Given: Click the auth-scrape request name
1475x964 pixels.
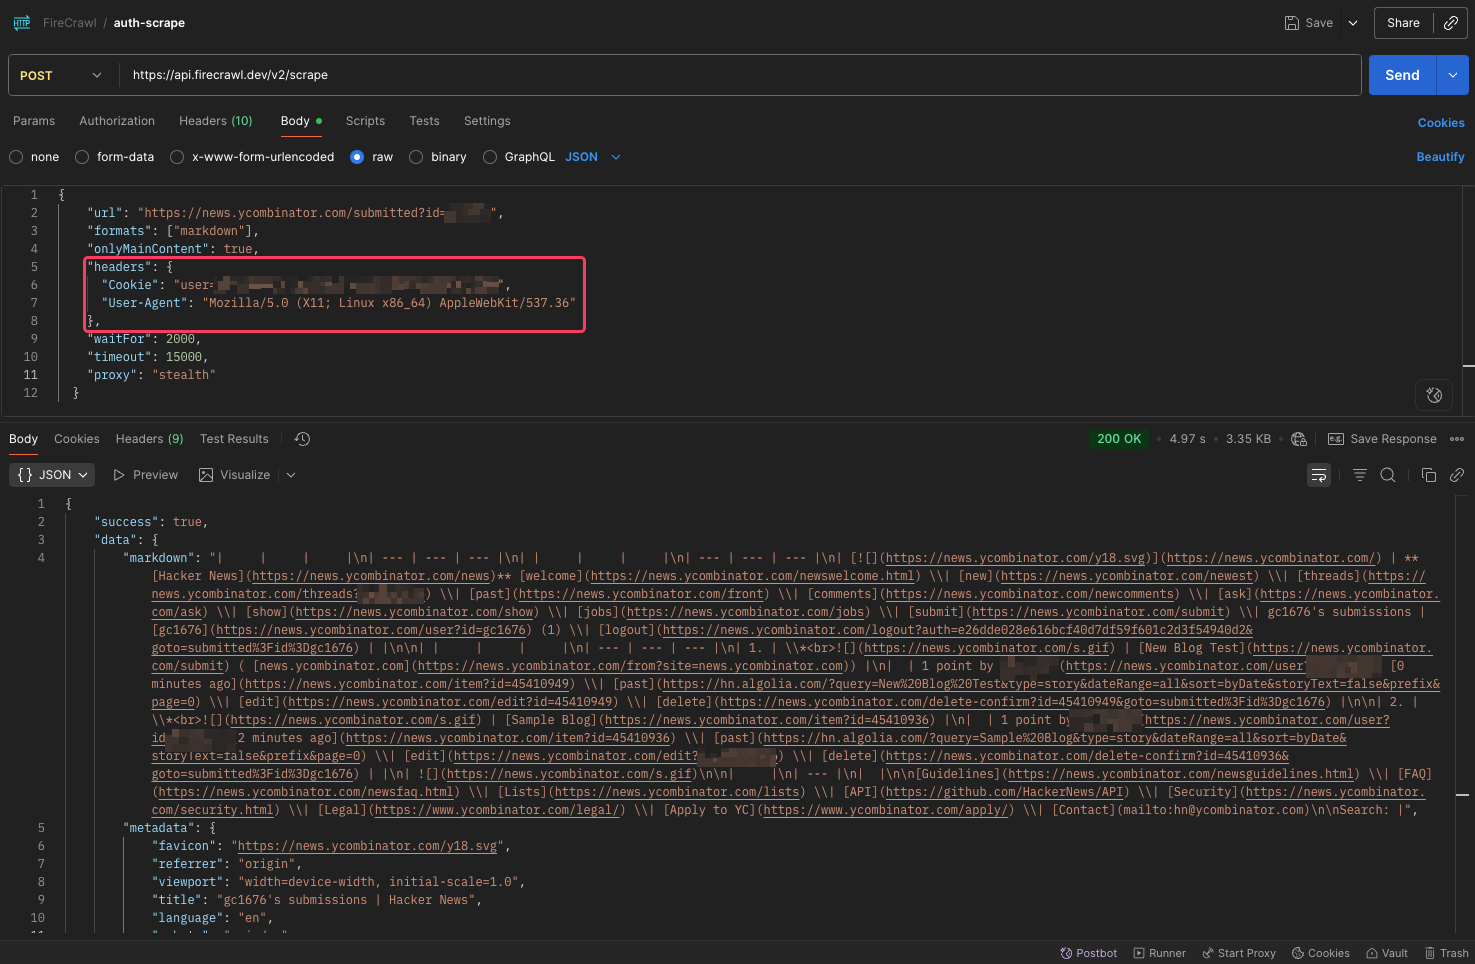Looking at the screenshot, I should pyautogui.click(x=149, y=23).
